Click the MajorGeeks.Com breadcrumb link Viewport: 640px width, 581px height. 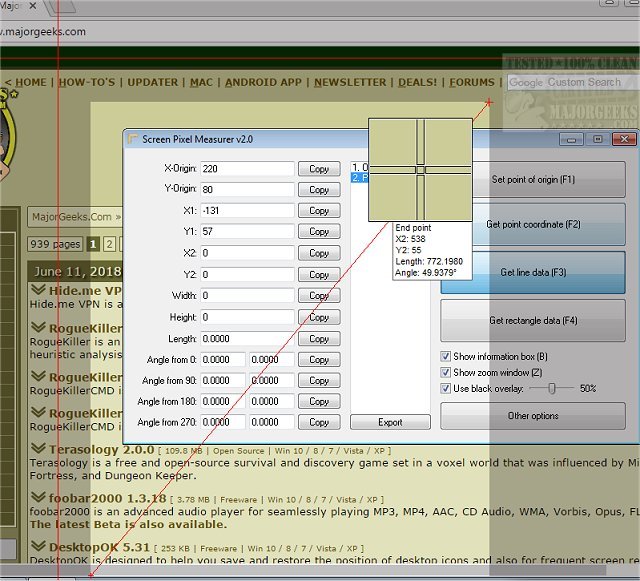tap(71, 216)
